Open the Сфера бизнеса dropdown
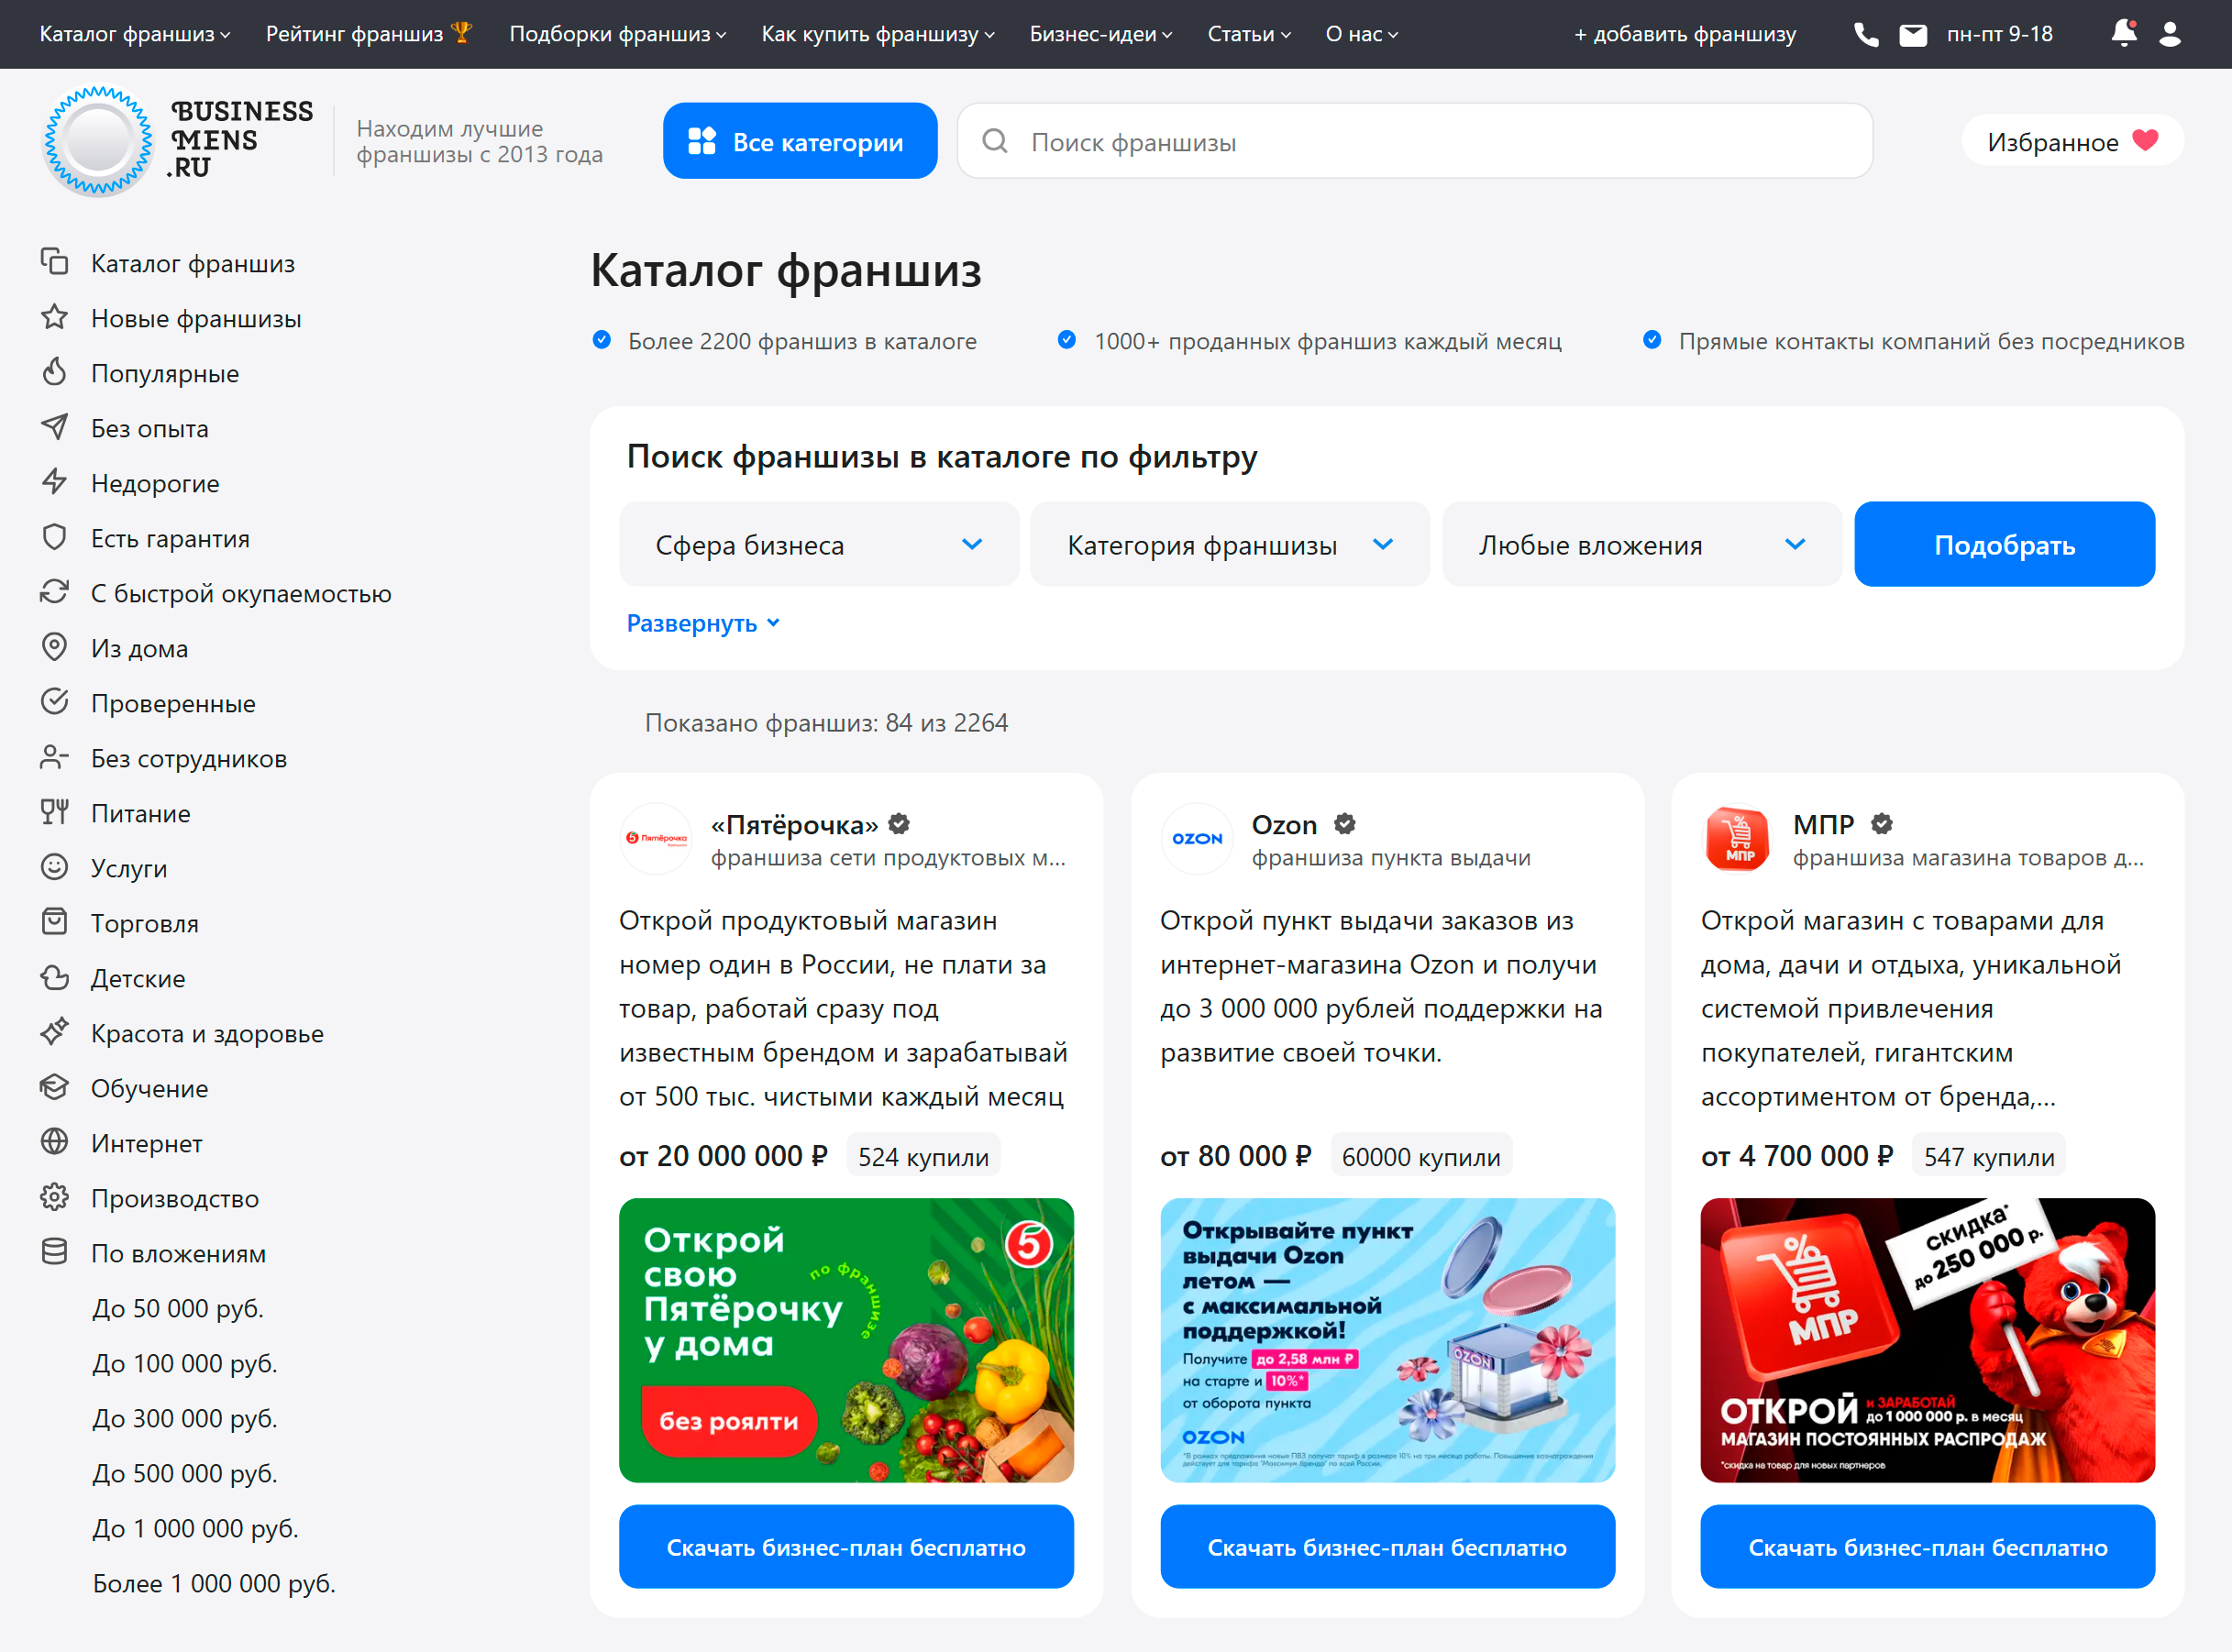Screen dimensions: 2232x1652 [819, 545]
